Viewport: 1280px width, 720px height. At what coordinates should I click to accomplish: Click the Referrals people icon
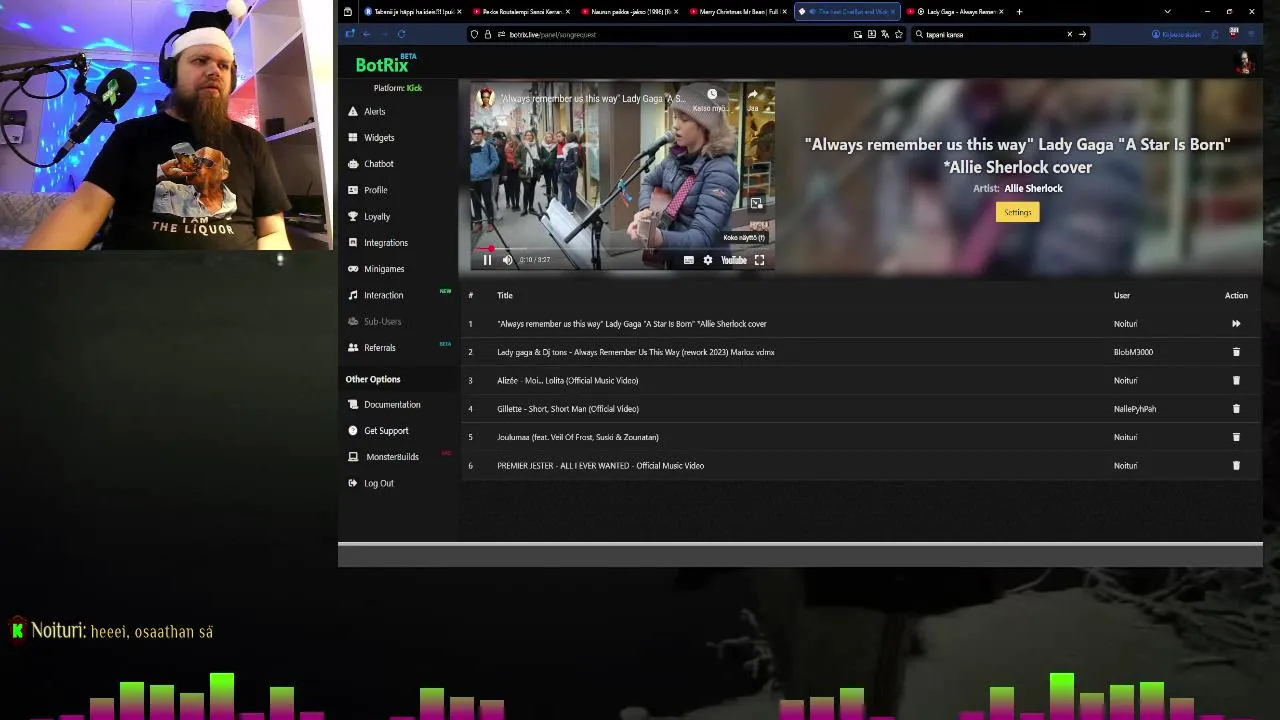[x=353, y=347]
